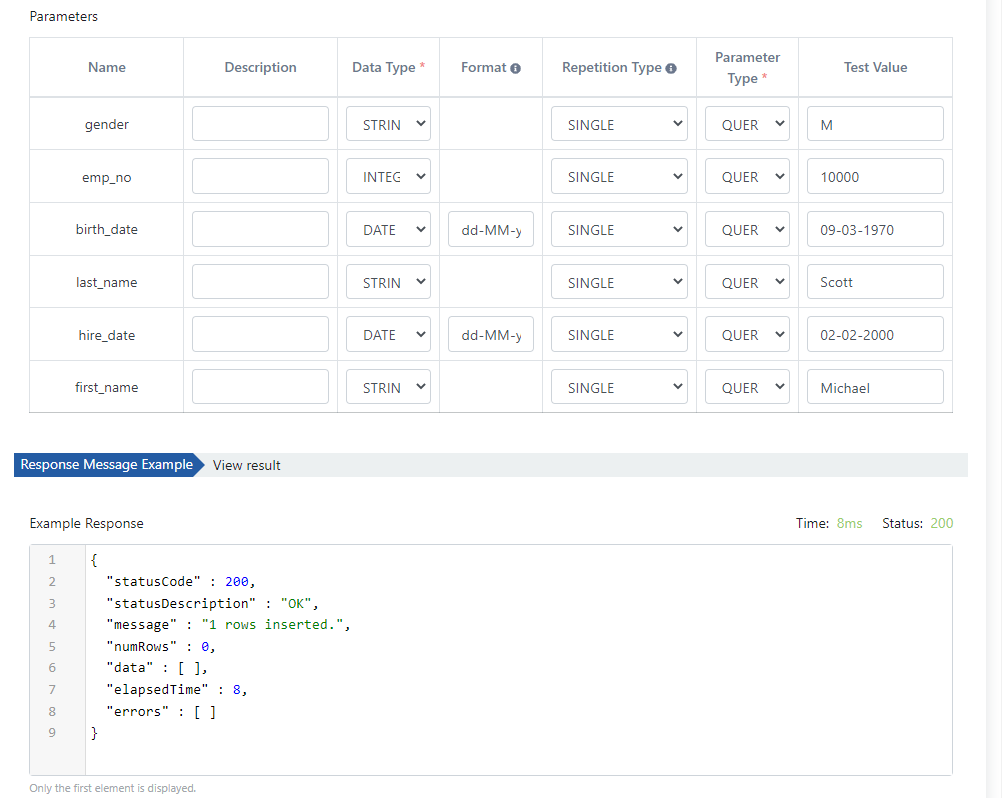1002x798 pixels.
Task: Open the View result tab
Action: tap(247, 465)
